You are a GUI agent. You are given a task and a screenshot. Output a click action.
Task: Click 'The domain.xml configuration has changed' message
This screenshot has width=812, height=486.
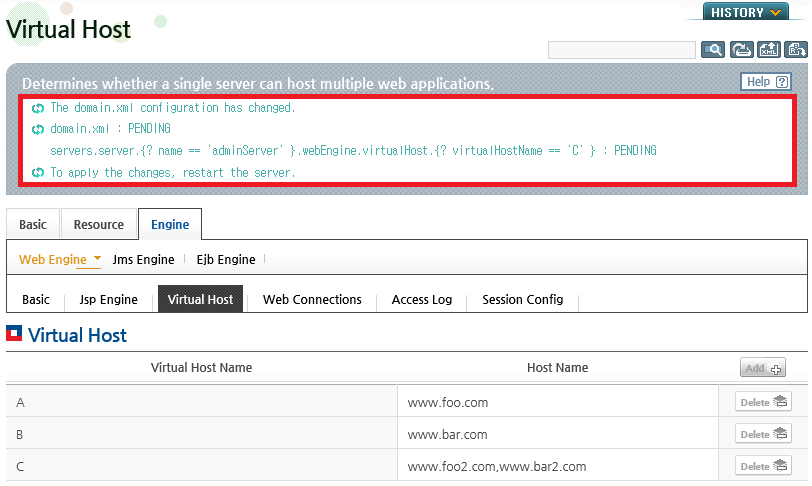click(173, 108)
